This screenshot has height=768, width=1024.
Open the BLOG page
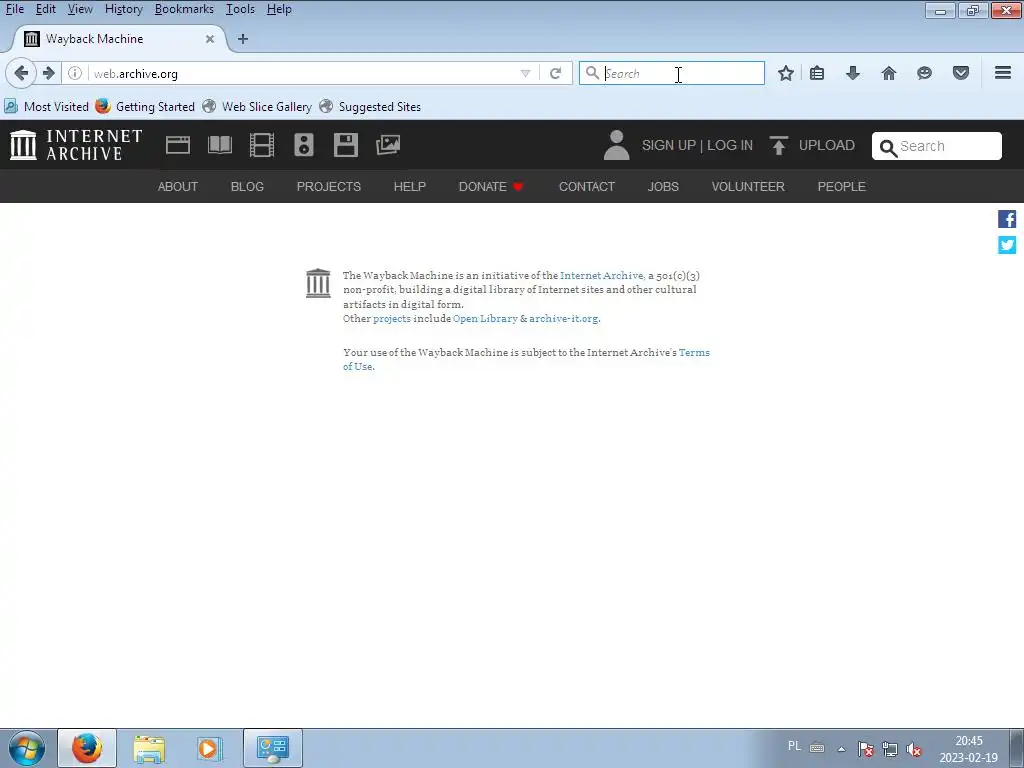pos(247,187)
